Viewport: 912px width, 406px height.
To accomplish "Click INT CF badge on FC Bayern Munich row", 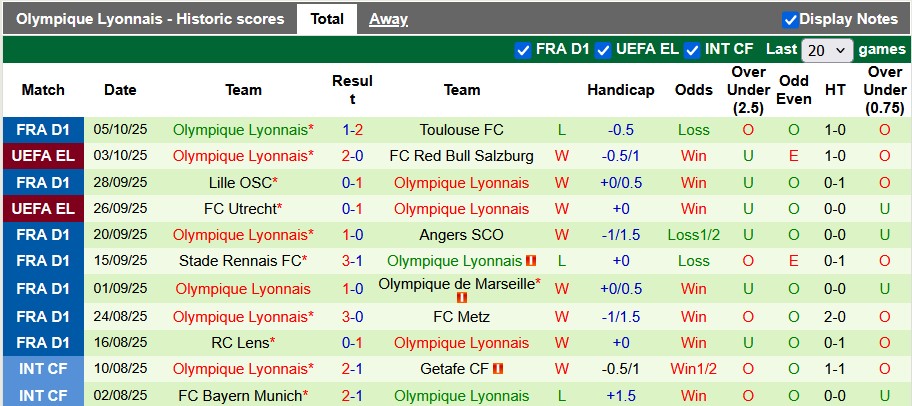I will [43, 395].
